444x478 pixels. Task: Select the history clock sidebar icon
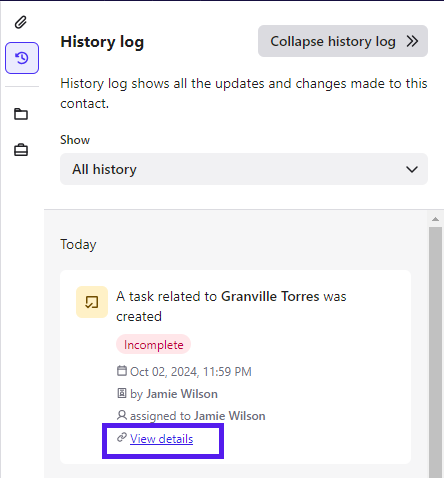[x=22, y=58]
